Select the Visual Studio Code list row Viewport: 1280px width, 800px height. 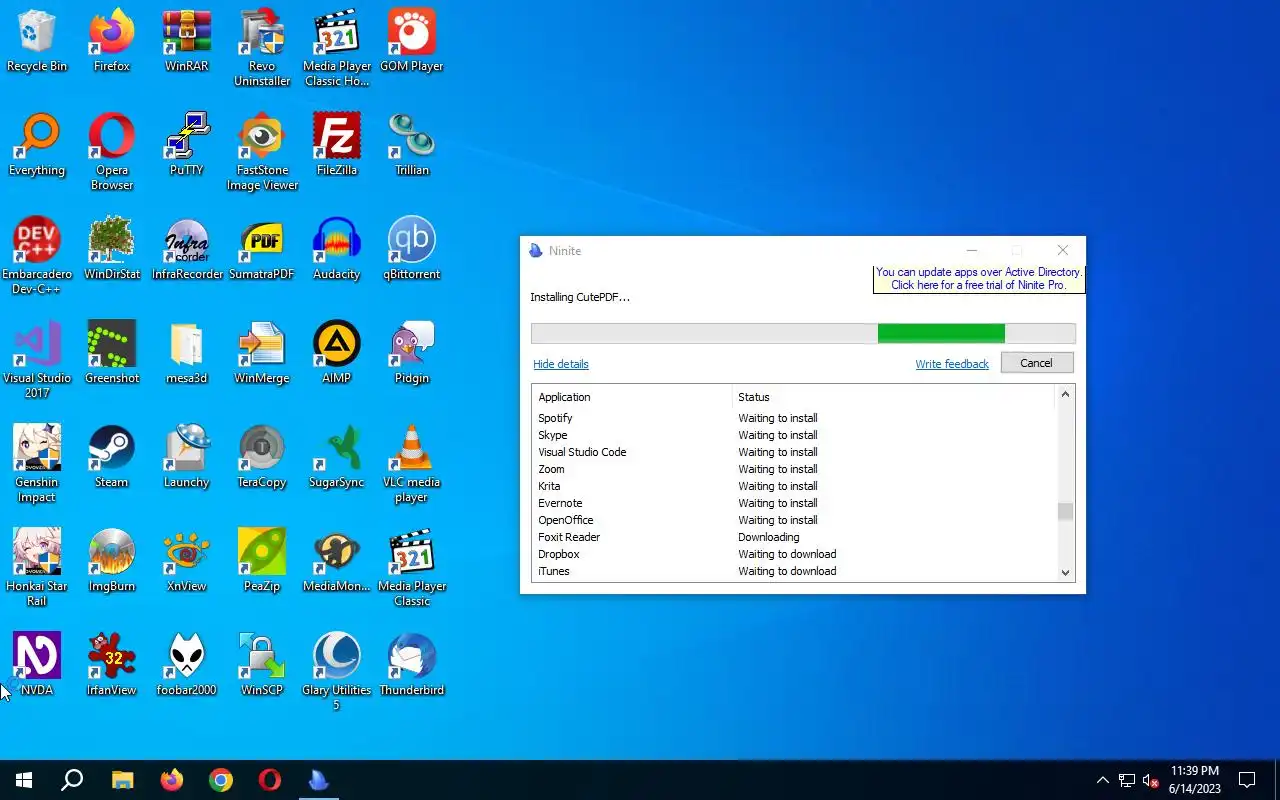point(794,452)
